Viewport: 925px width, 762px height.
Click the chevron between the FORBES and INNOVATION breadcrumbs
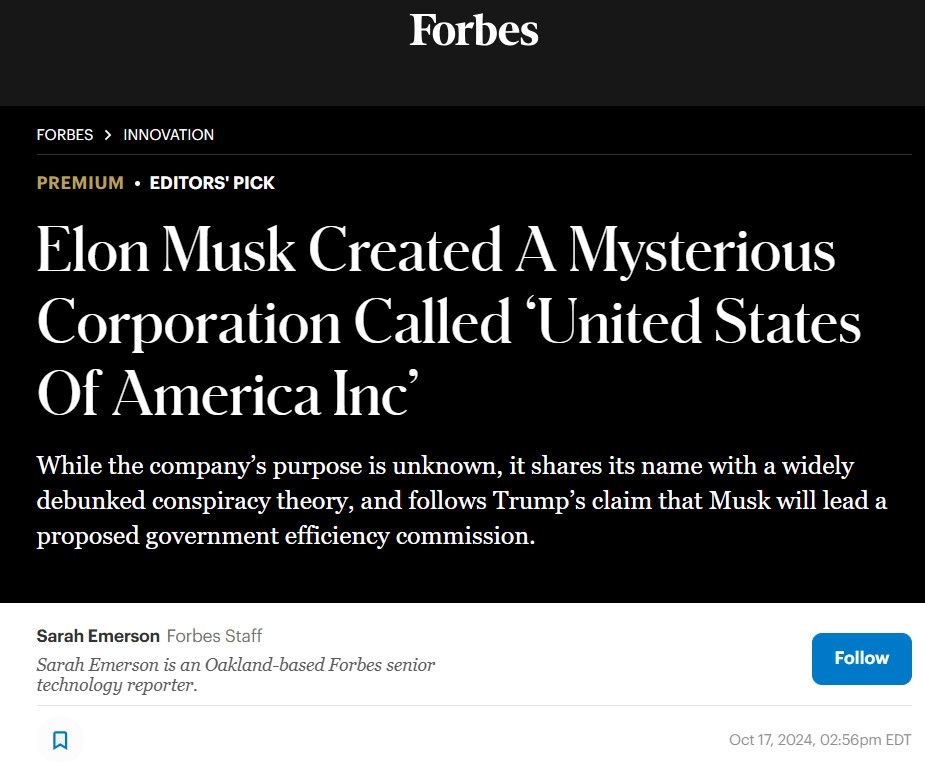tap(108, 135)
